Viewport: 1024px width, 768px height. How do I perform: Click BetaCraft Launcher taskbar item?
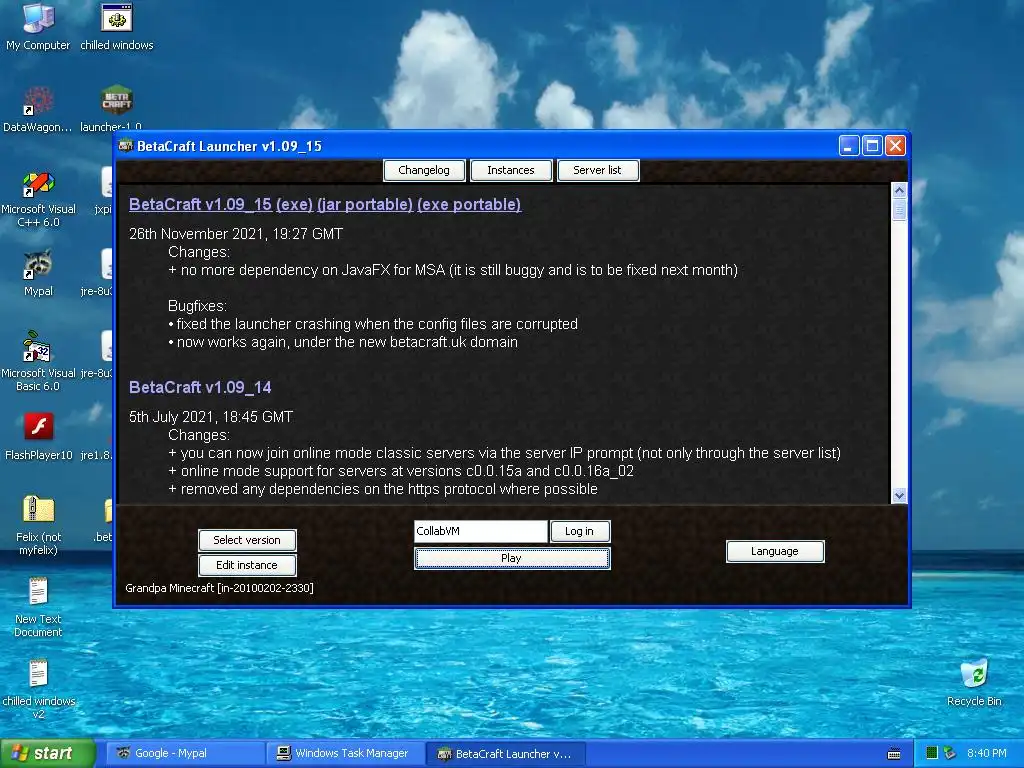(x=505, y=754)
